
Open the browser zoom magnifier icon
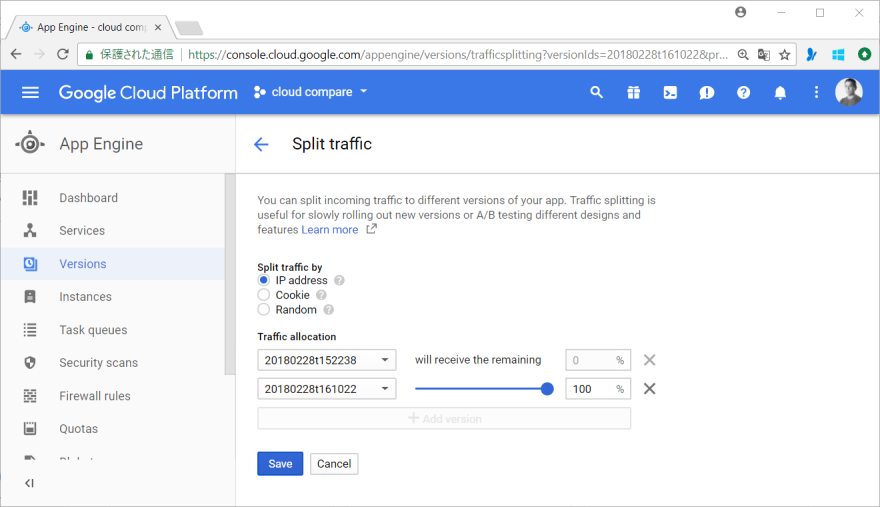[743, 54]
